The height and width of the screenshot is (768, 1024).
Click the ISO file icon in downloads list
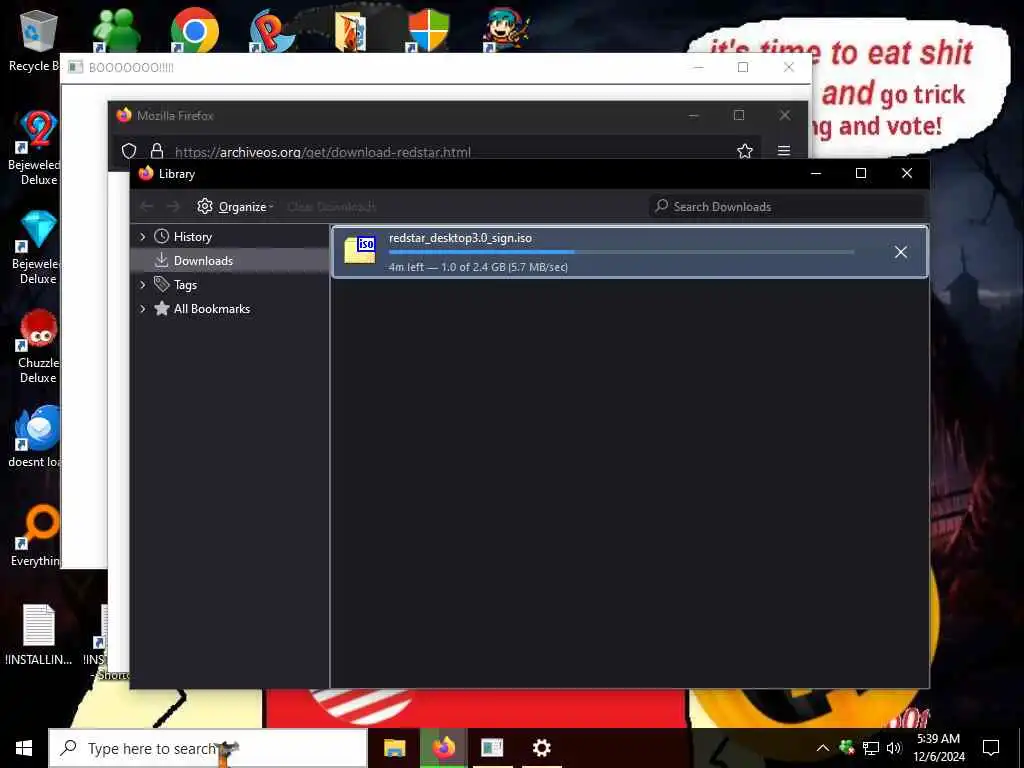click(360, 250)
